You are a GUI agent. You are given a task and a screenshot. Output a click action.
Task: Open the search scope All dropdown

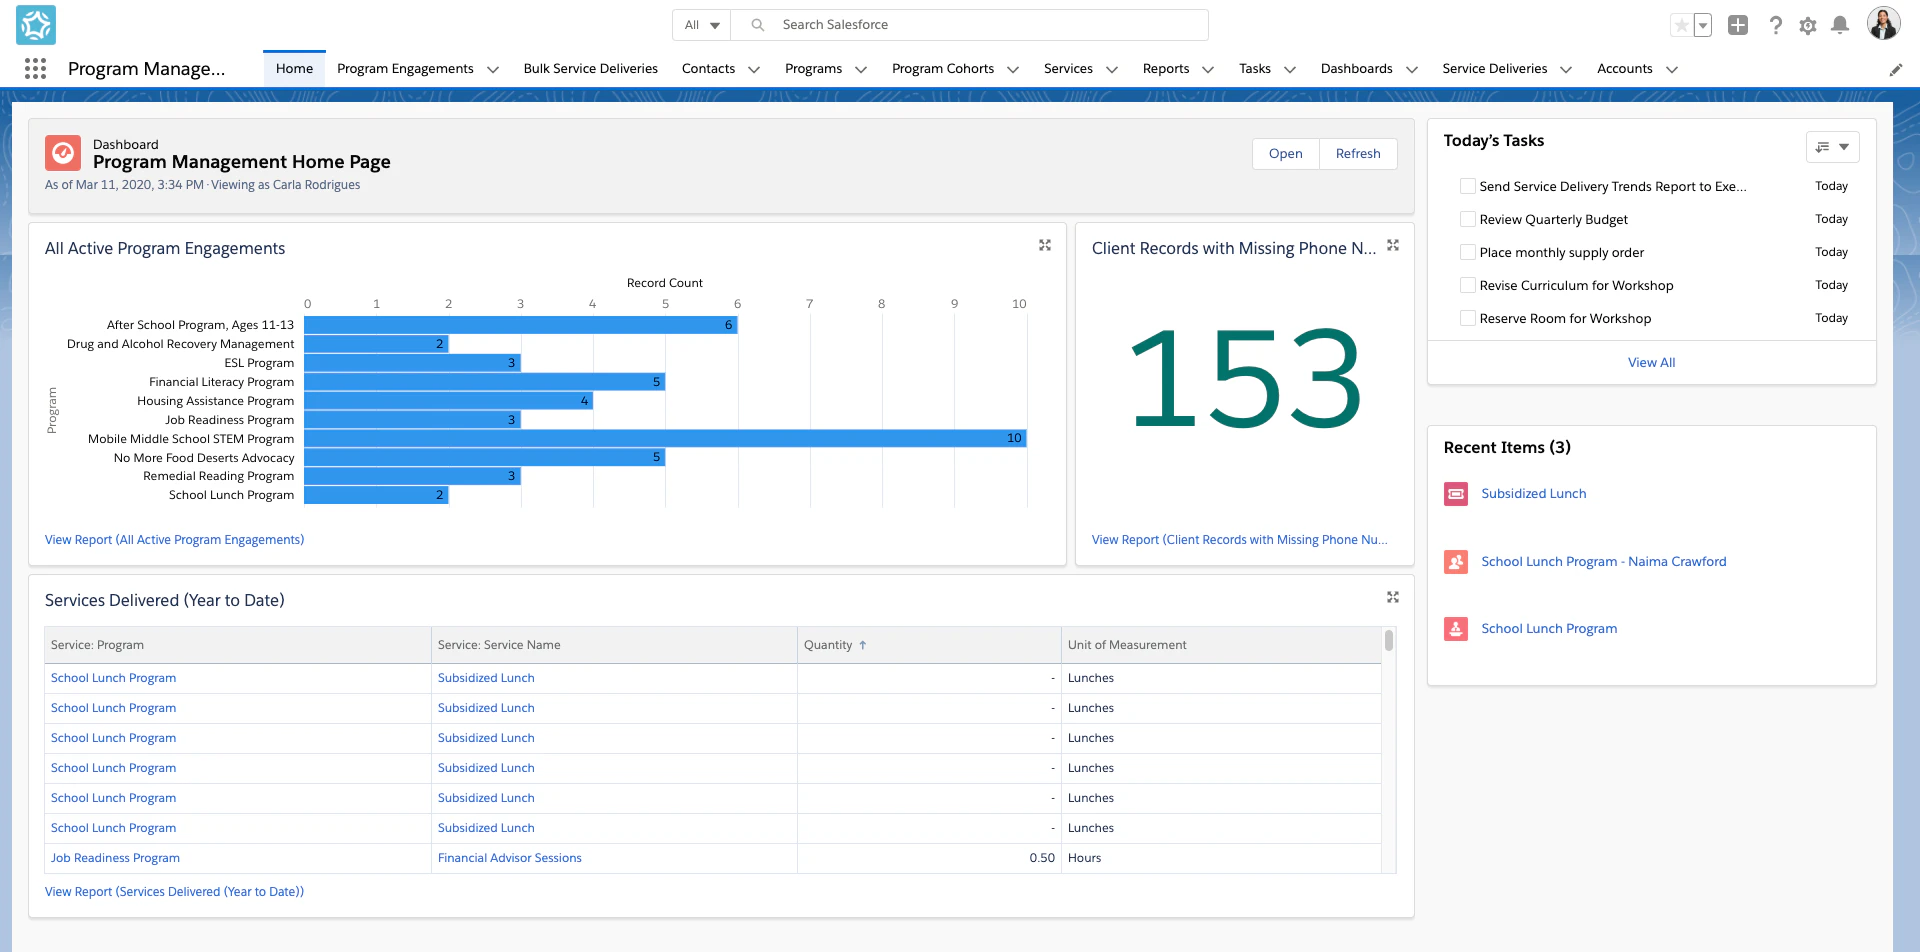(701, 24)
